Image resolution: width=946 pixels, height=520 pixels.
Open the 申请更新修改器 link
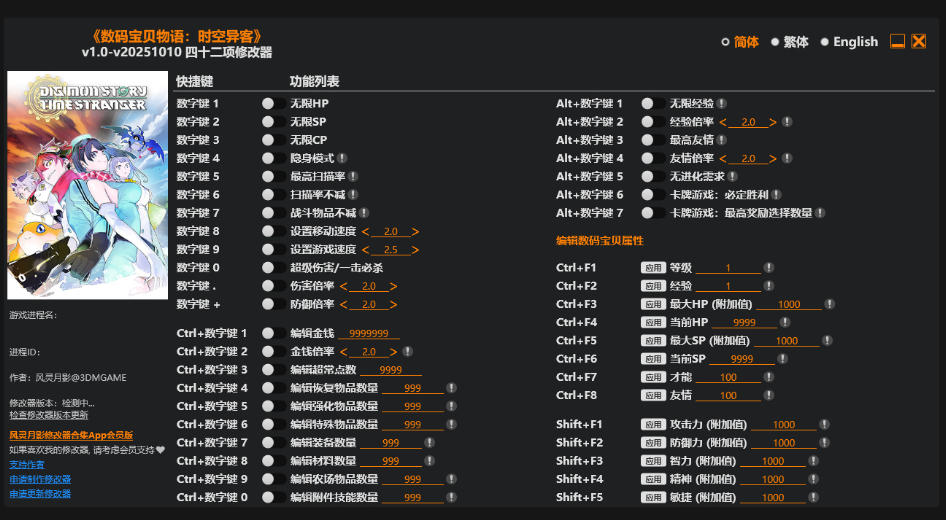pos(40,493)
